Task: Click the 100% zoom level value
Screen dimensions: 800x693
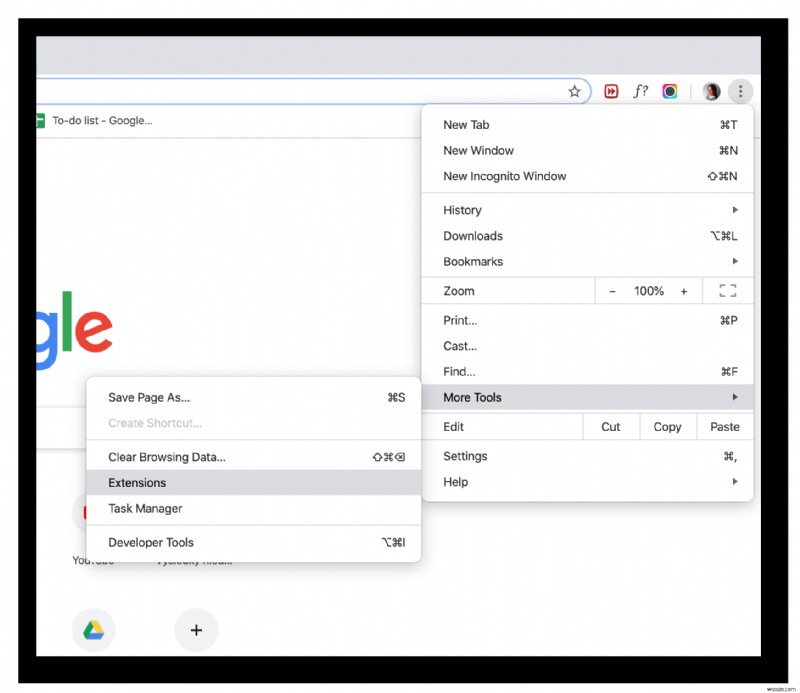Action: click(x=648, y=291)
